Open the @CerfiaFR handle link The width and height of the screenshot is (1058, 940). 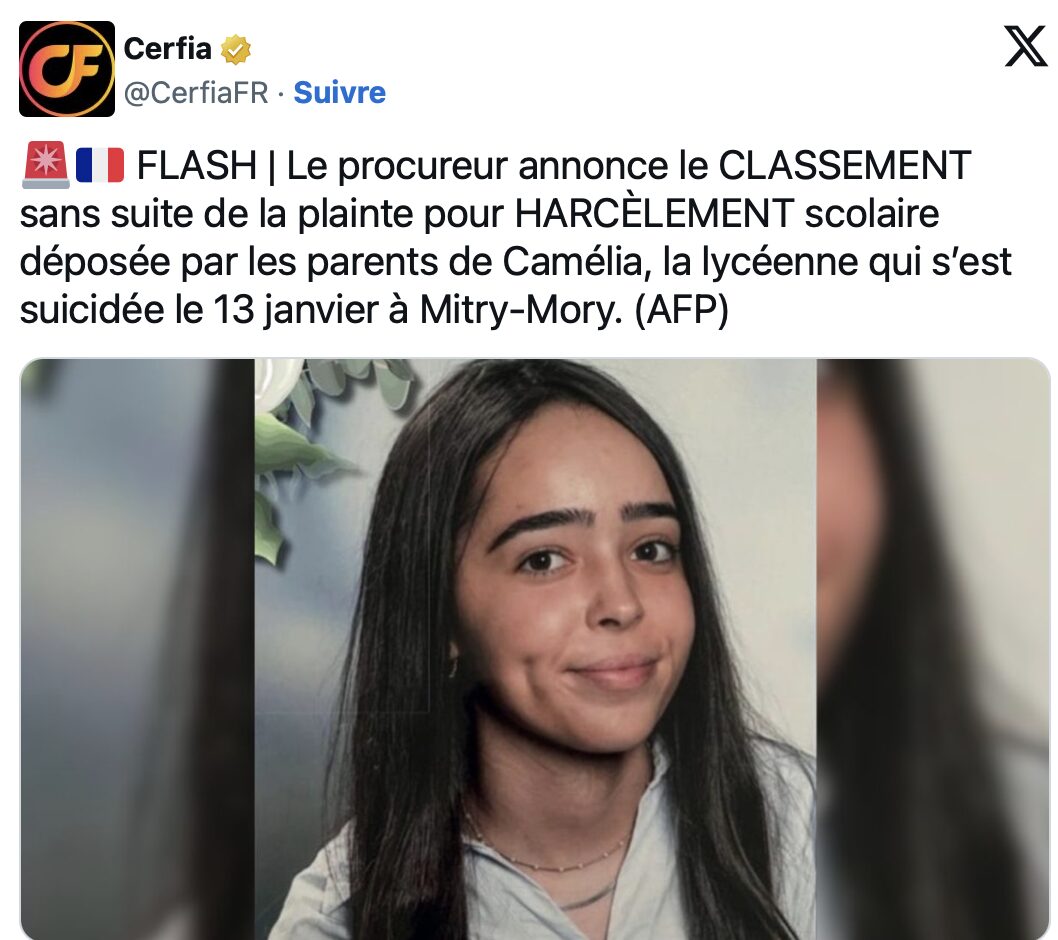pos(196,92)
